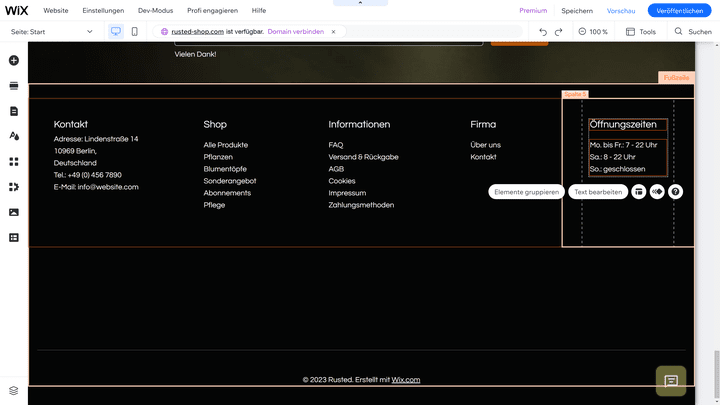This screenshot has width=720, height=405.
Task: Switch to desktop view
Action: (x=115, y=32)
